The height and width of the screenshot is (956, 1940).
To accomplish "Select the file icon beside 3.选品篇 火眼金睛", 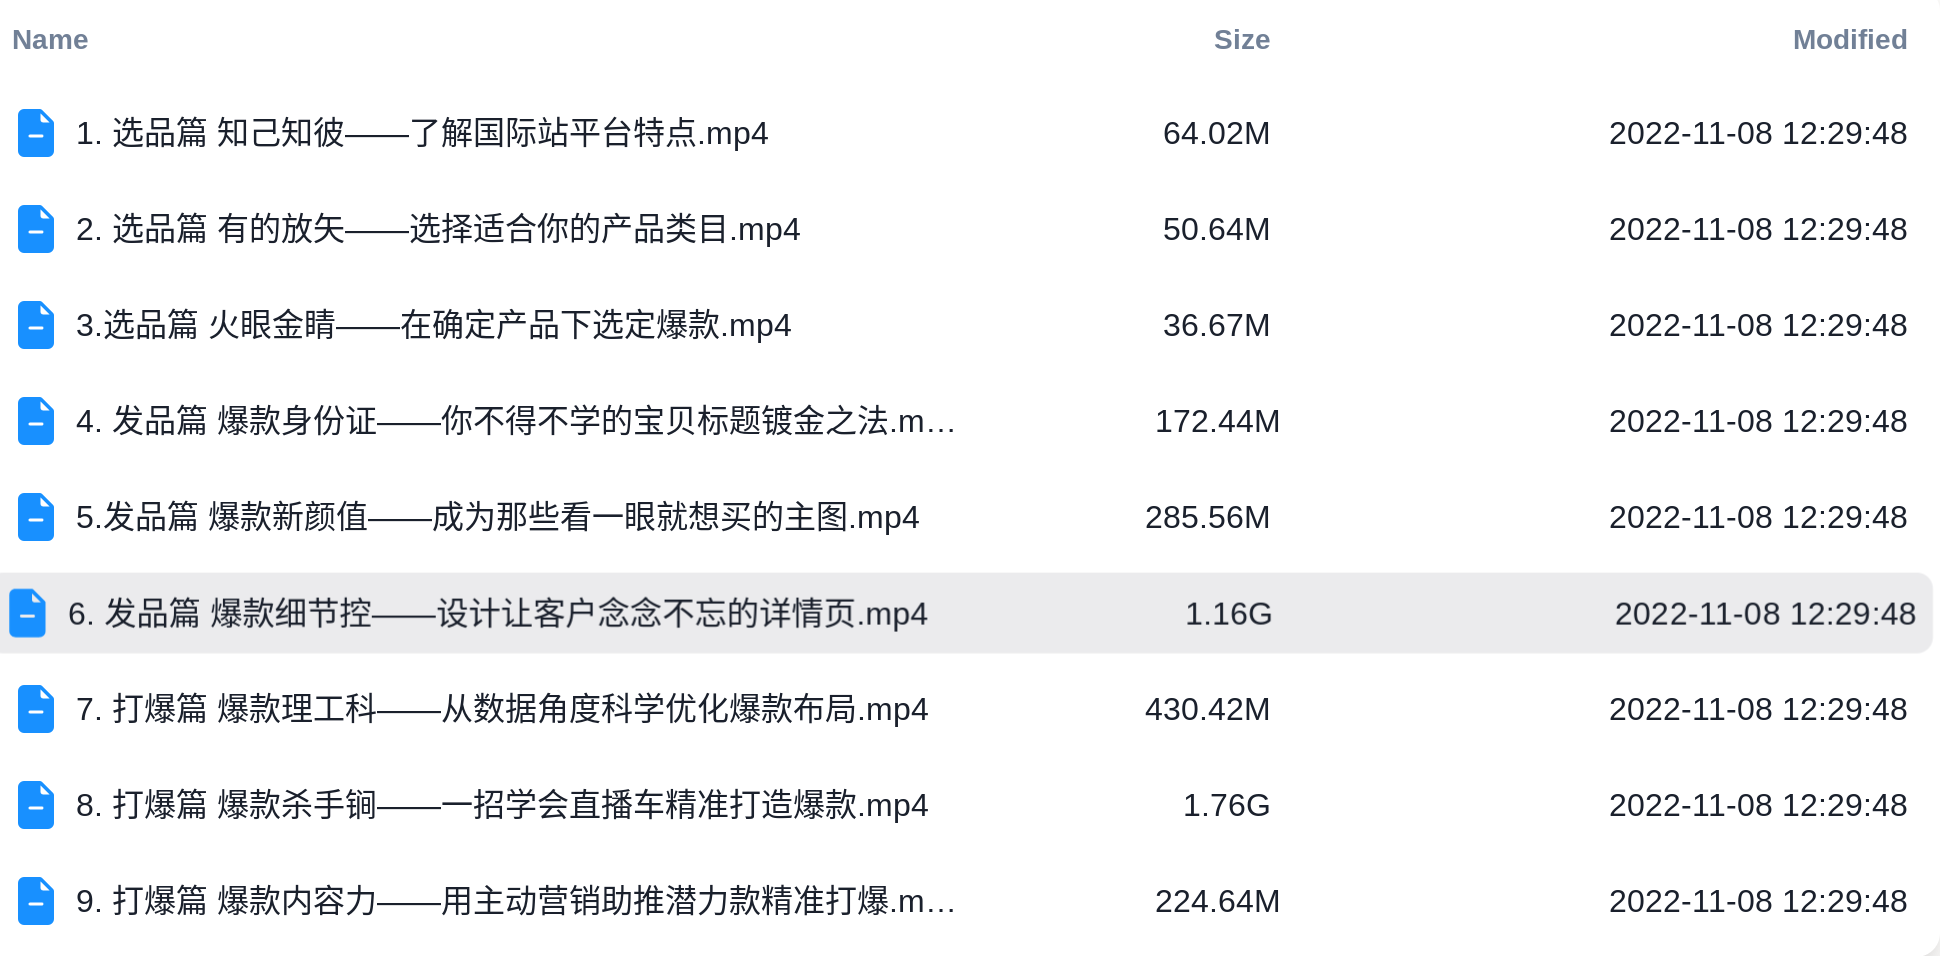I will click(x=36, y=325).
